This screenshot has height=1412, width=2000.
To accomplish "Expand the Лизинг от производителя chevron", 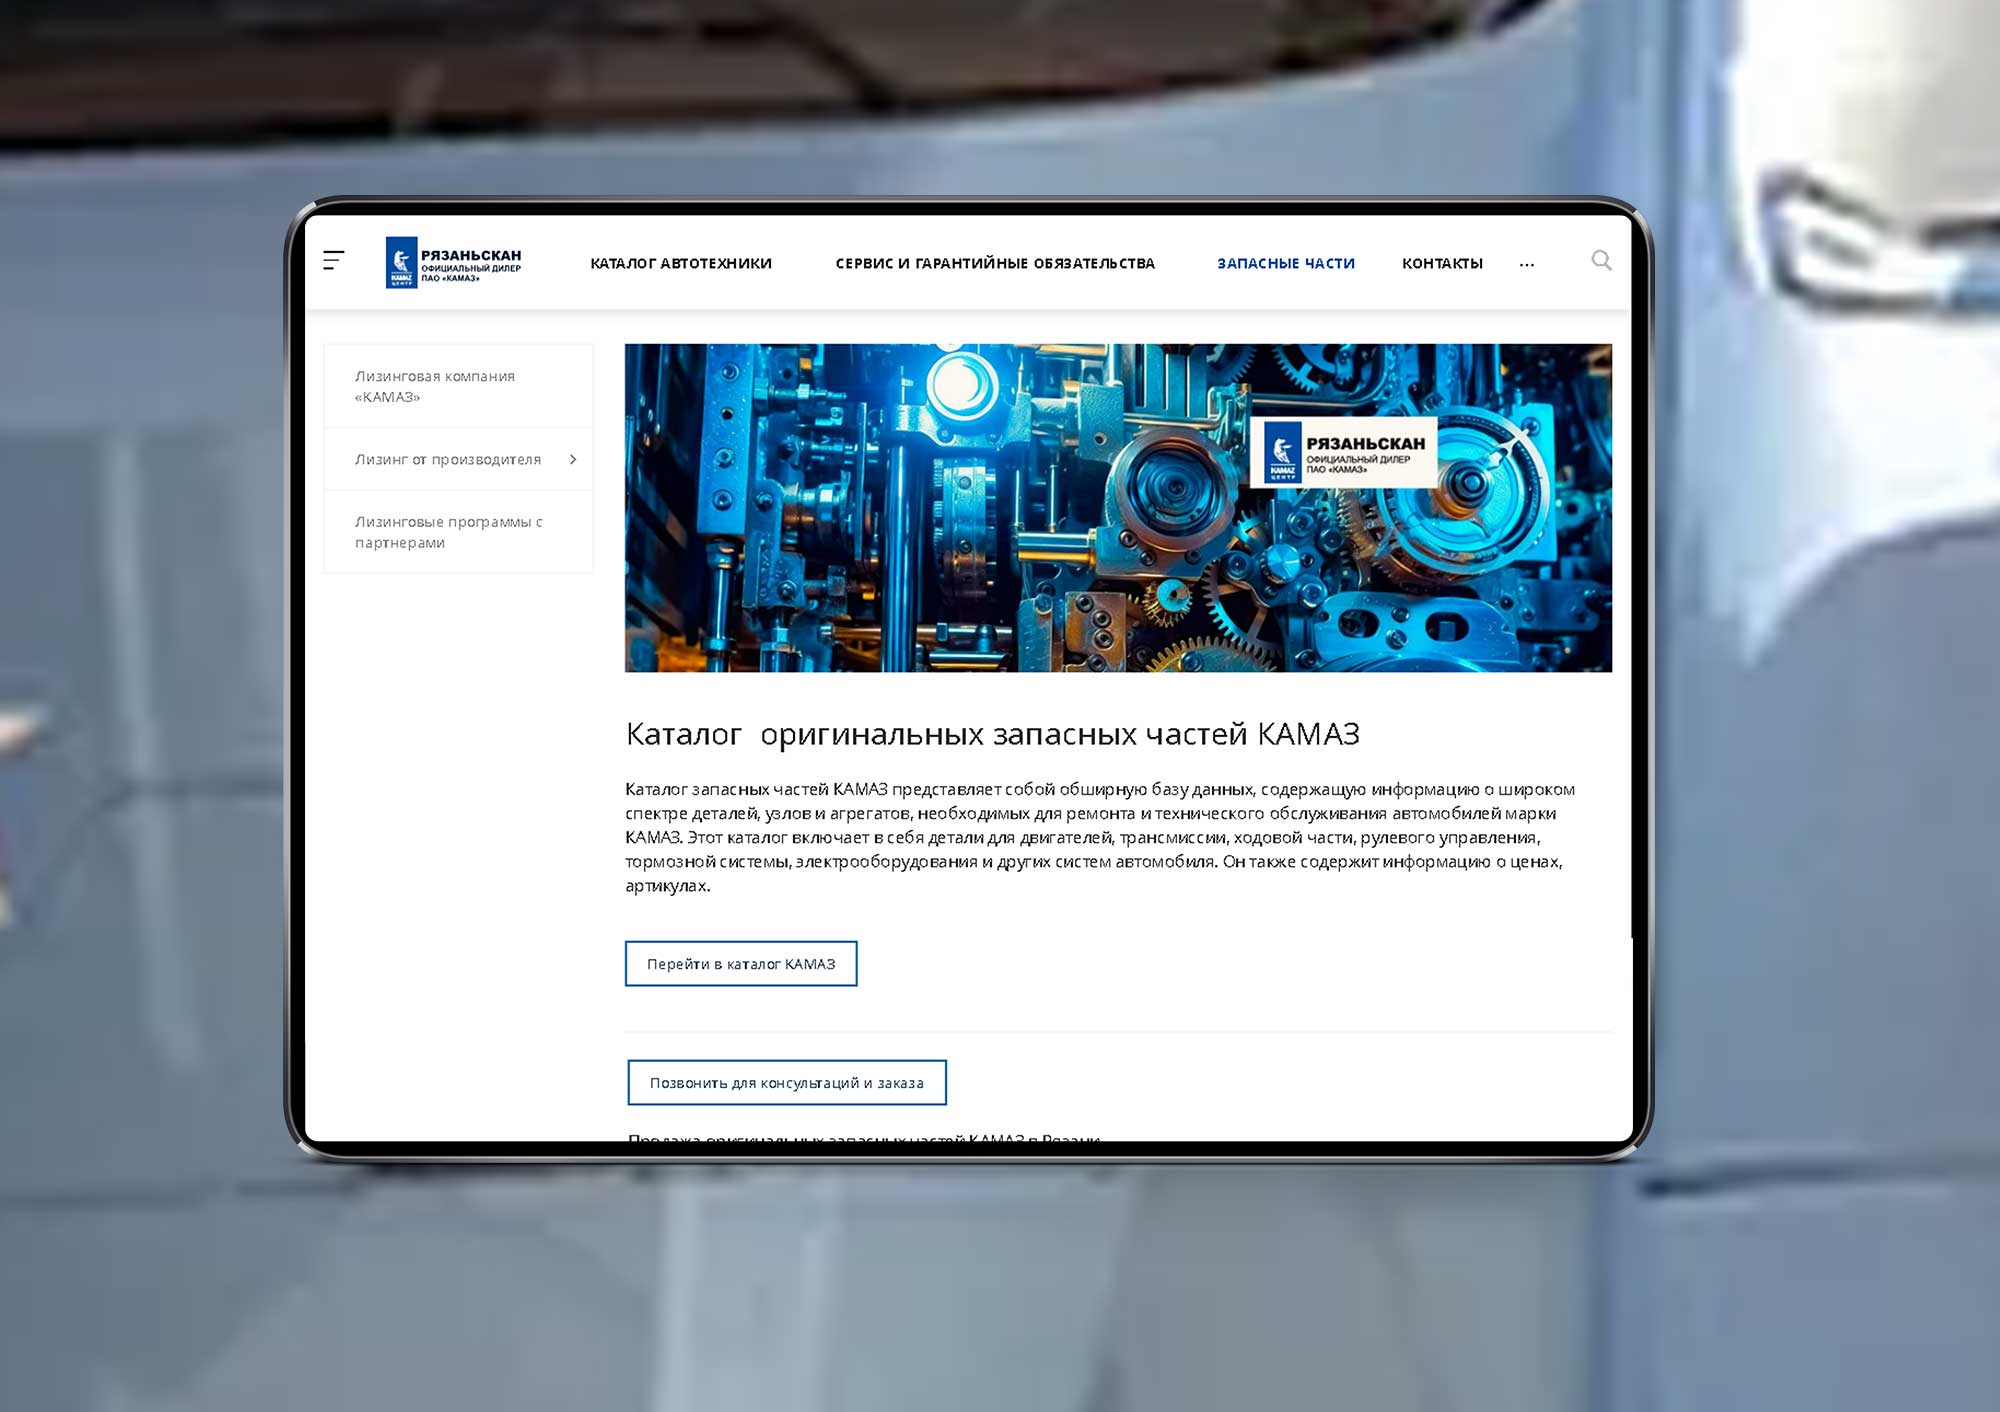I will [573, 460].
